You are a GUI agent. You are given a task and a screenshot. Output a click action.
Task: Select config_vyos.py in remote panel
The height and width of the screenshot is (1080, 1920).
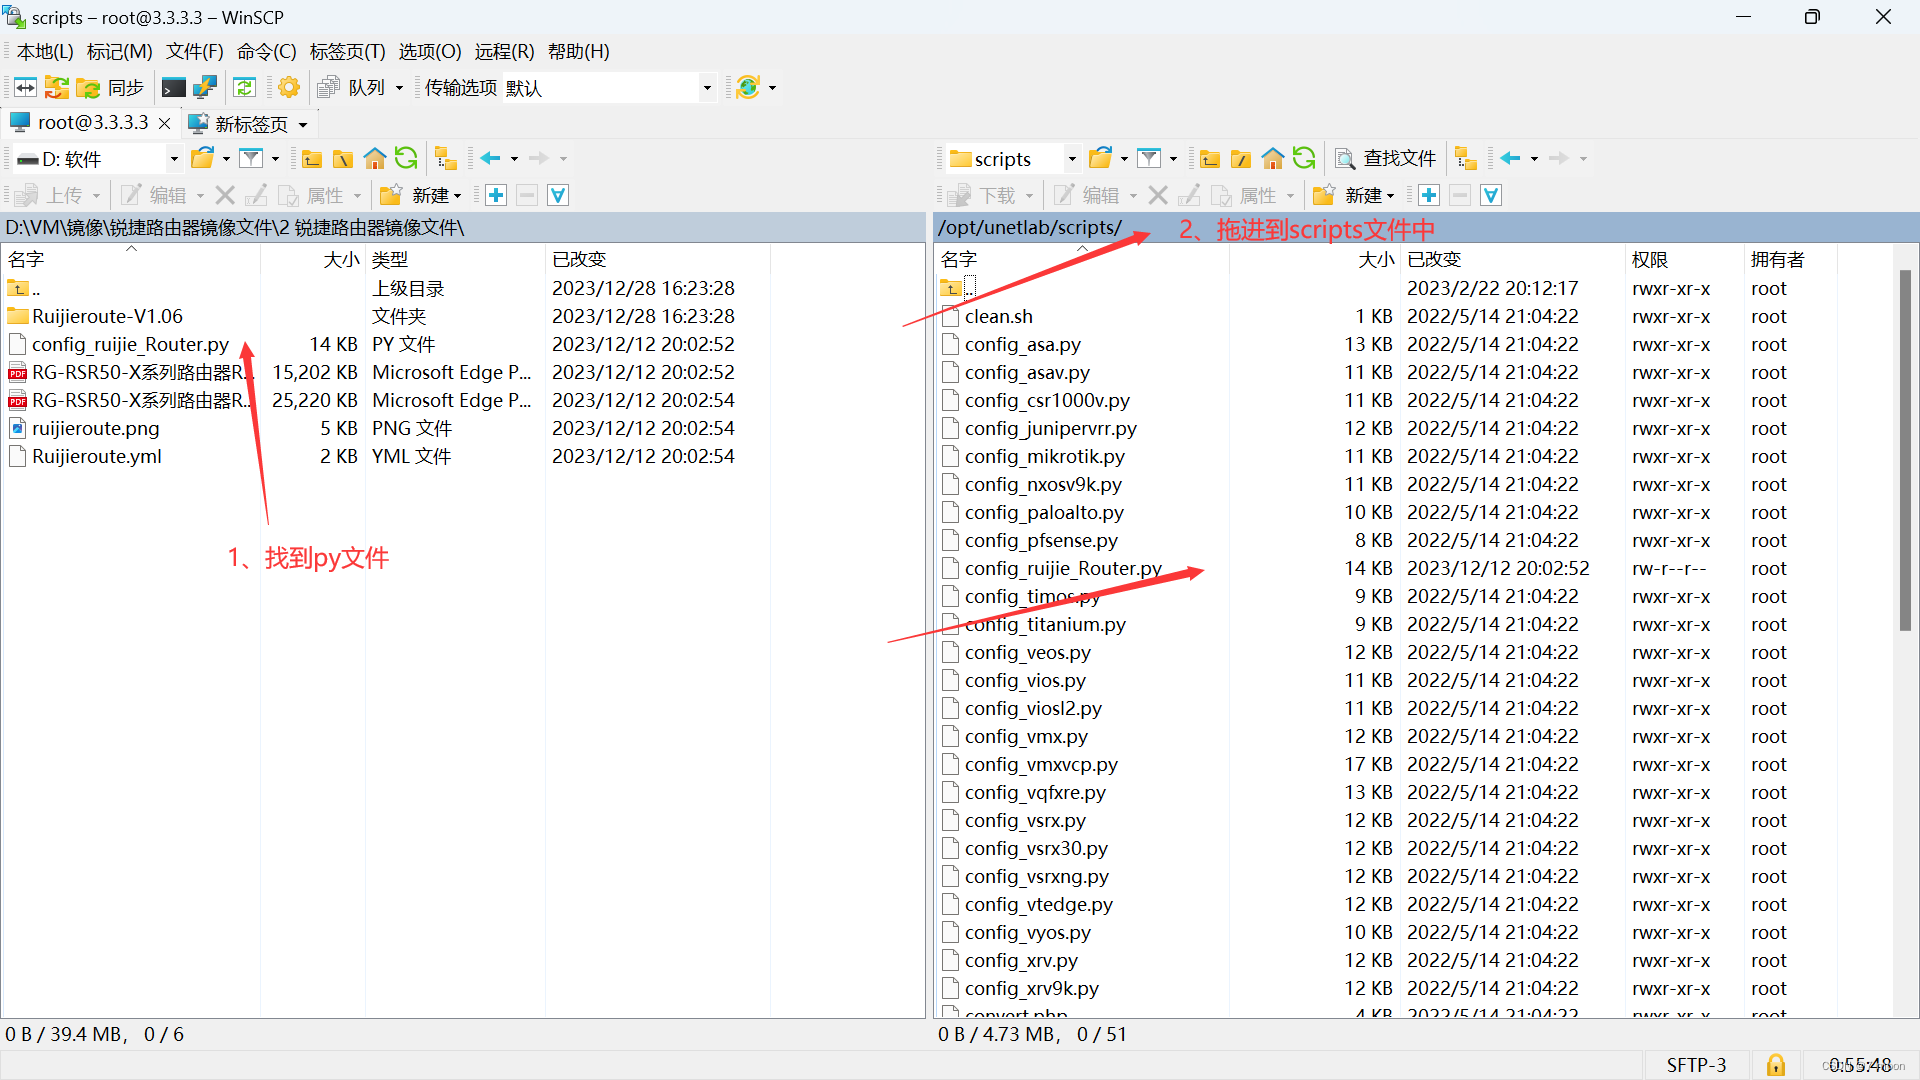[1028, 932]
